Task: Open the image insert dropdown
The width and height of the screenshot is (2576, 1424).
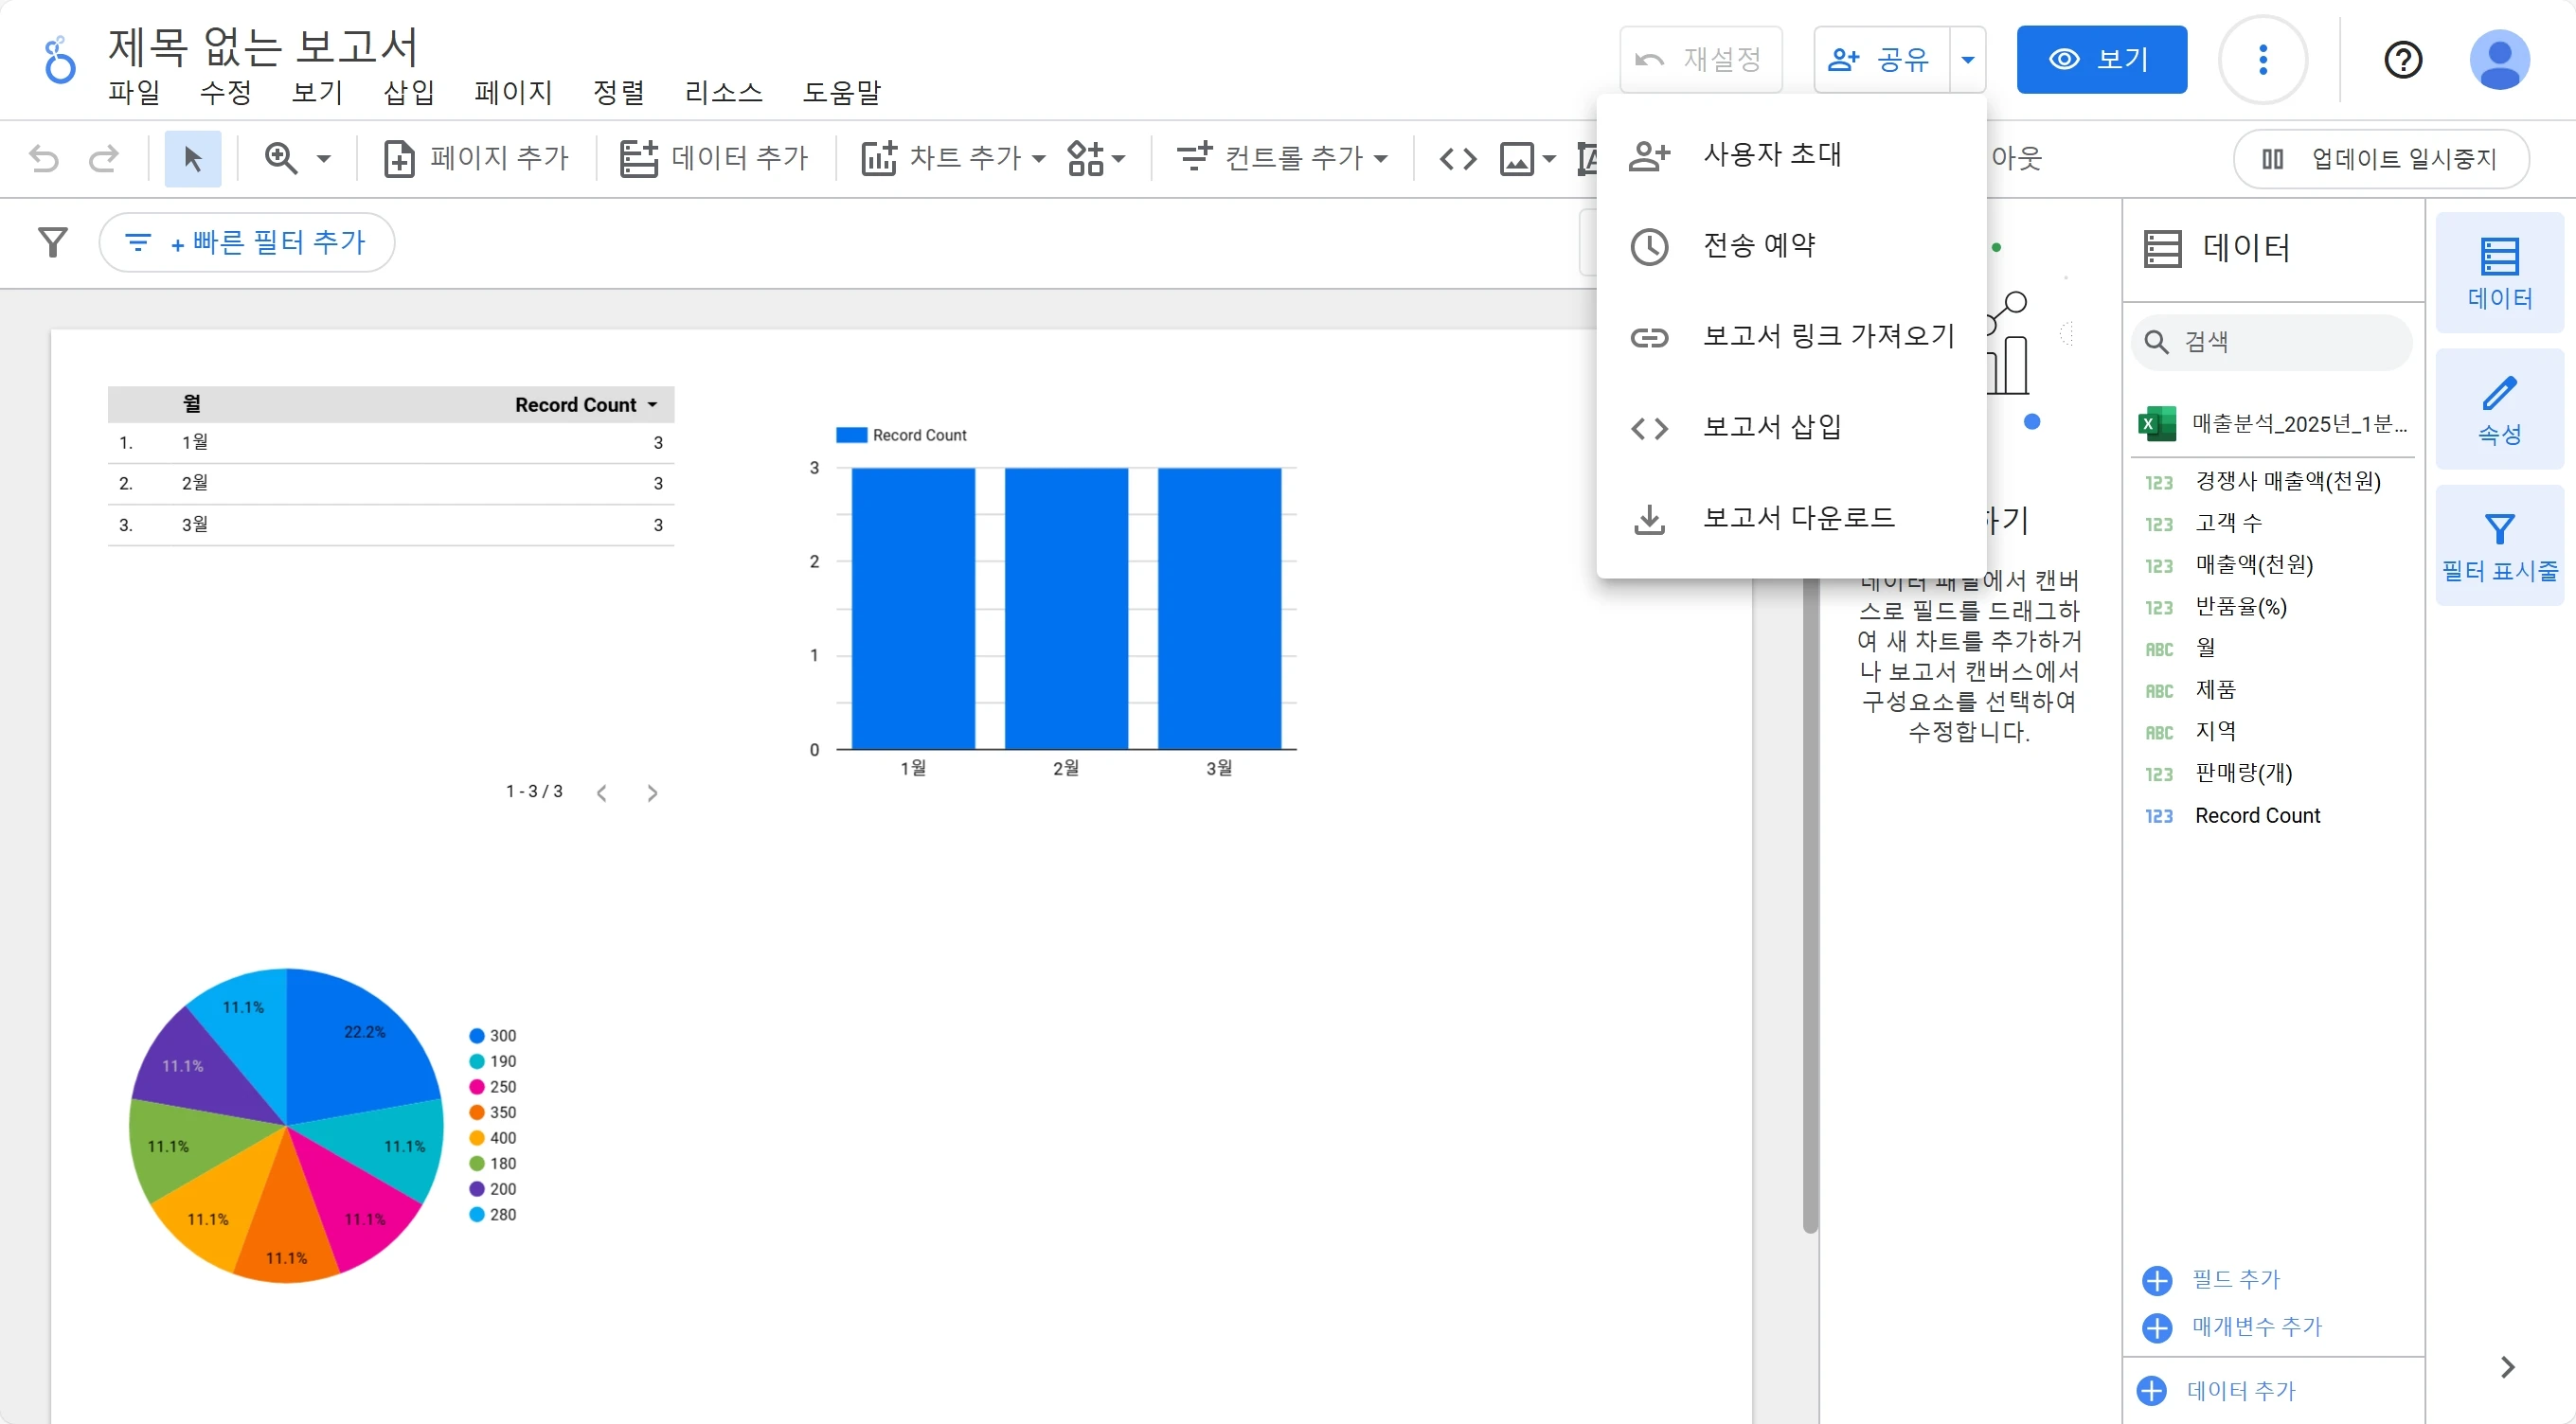Action: [x=1527, y=158]
